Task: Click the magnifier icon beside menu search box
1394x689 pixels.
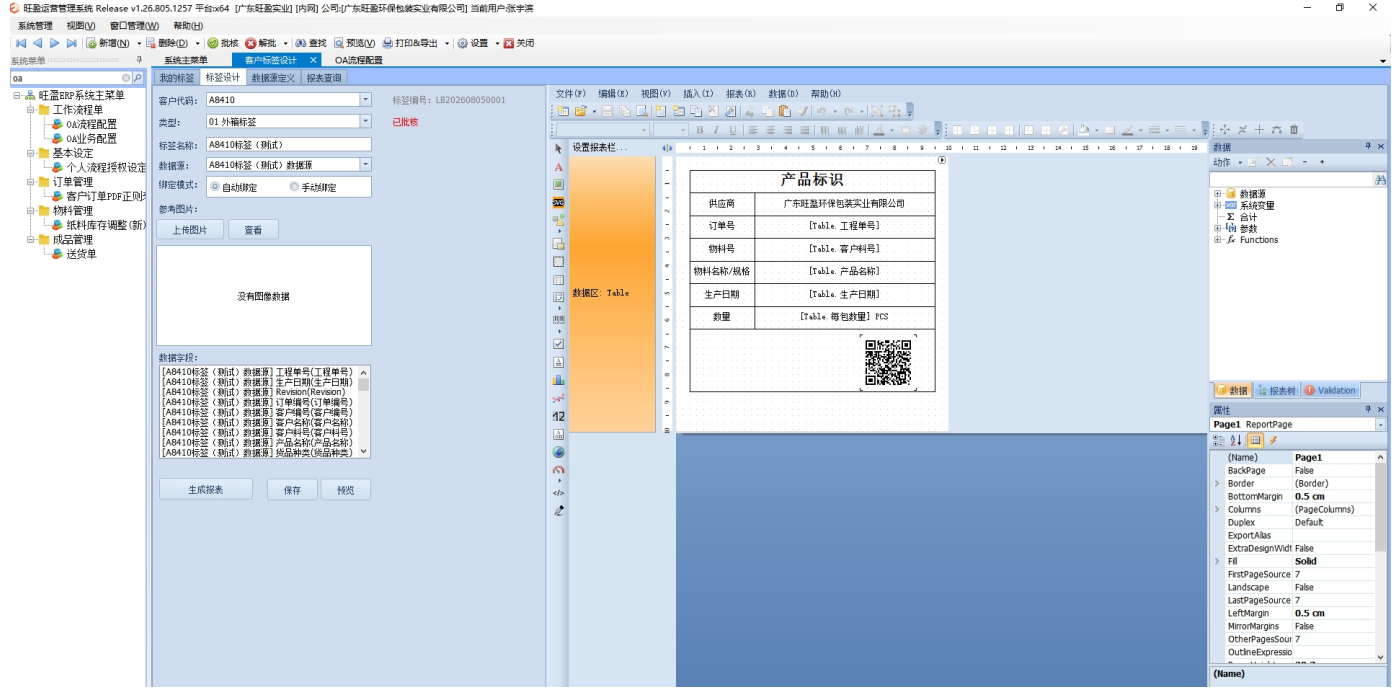Action: coord(138,77)
